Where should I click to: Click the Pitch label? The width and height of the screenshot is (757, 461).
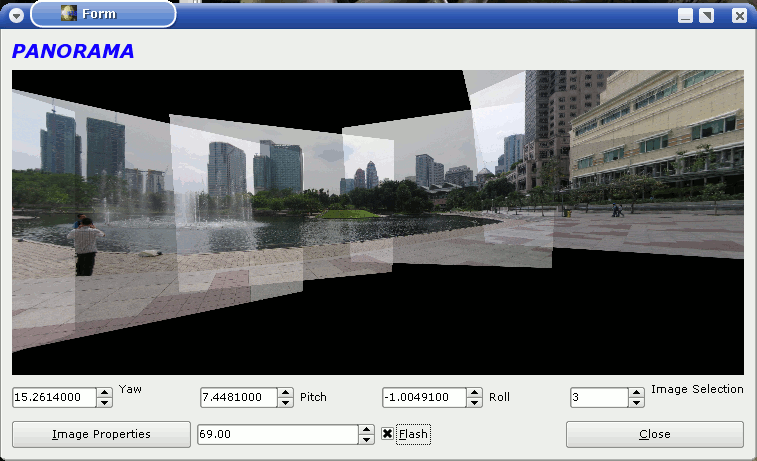click(x=313, y=397)
